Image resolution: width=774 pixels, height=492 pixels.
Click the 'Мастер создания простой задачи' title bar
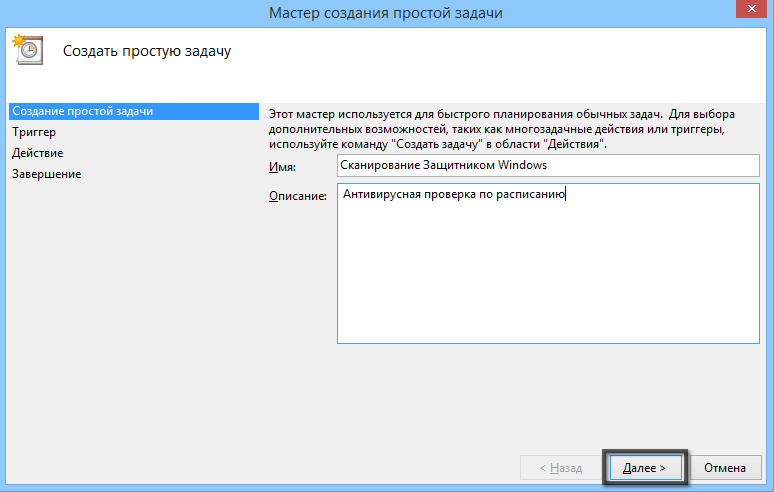[386, 12]
